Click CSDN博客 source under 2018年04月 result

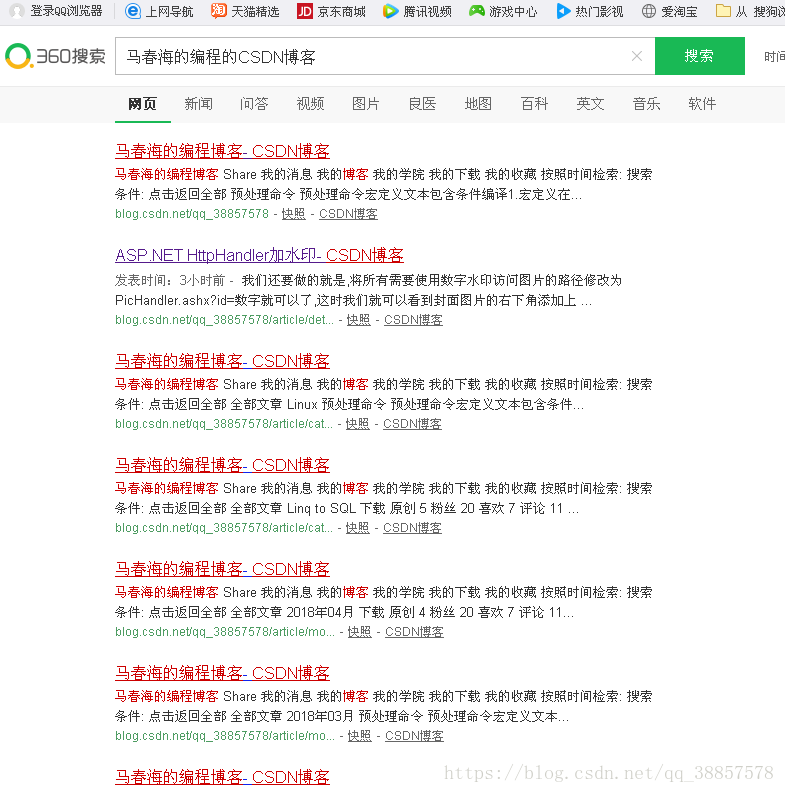point(414,632)
